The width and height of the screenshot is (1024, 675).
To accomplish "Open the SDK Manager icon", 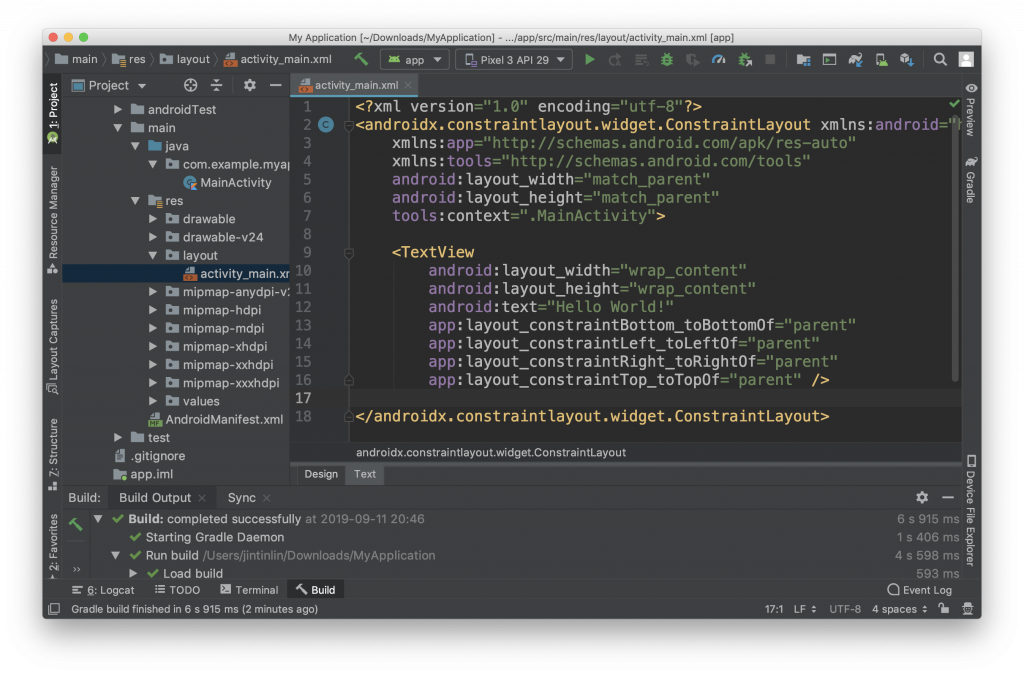I will (906, 60).
